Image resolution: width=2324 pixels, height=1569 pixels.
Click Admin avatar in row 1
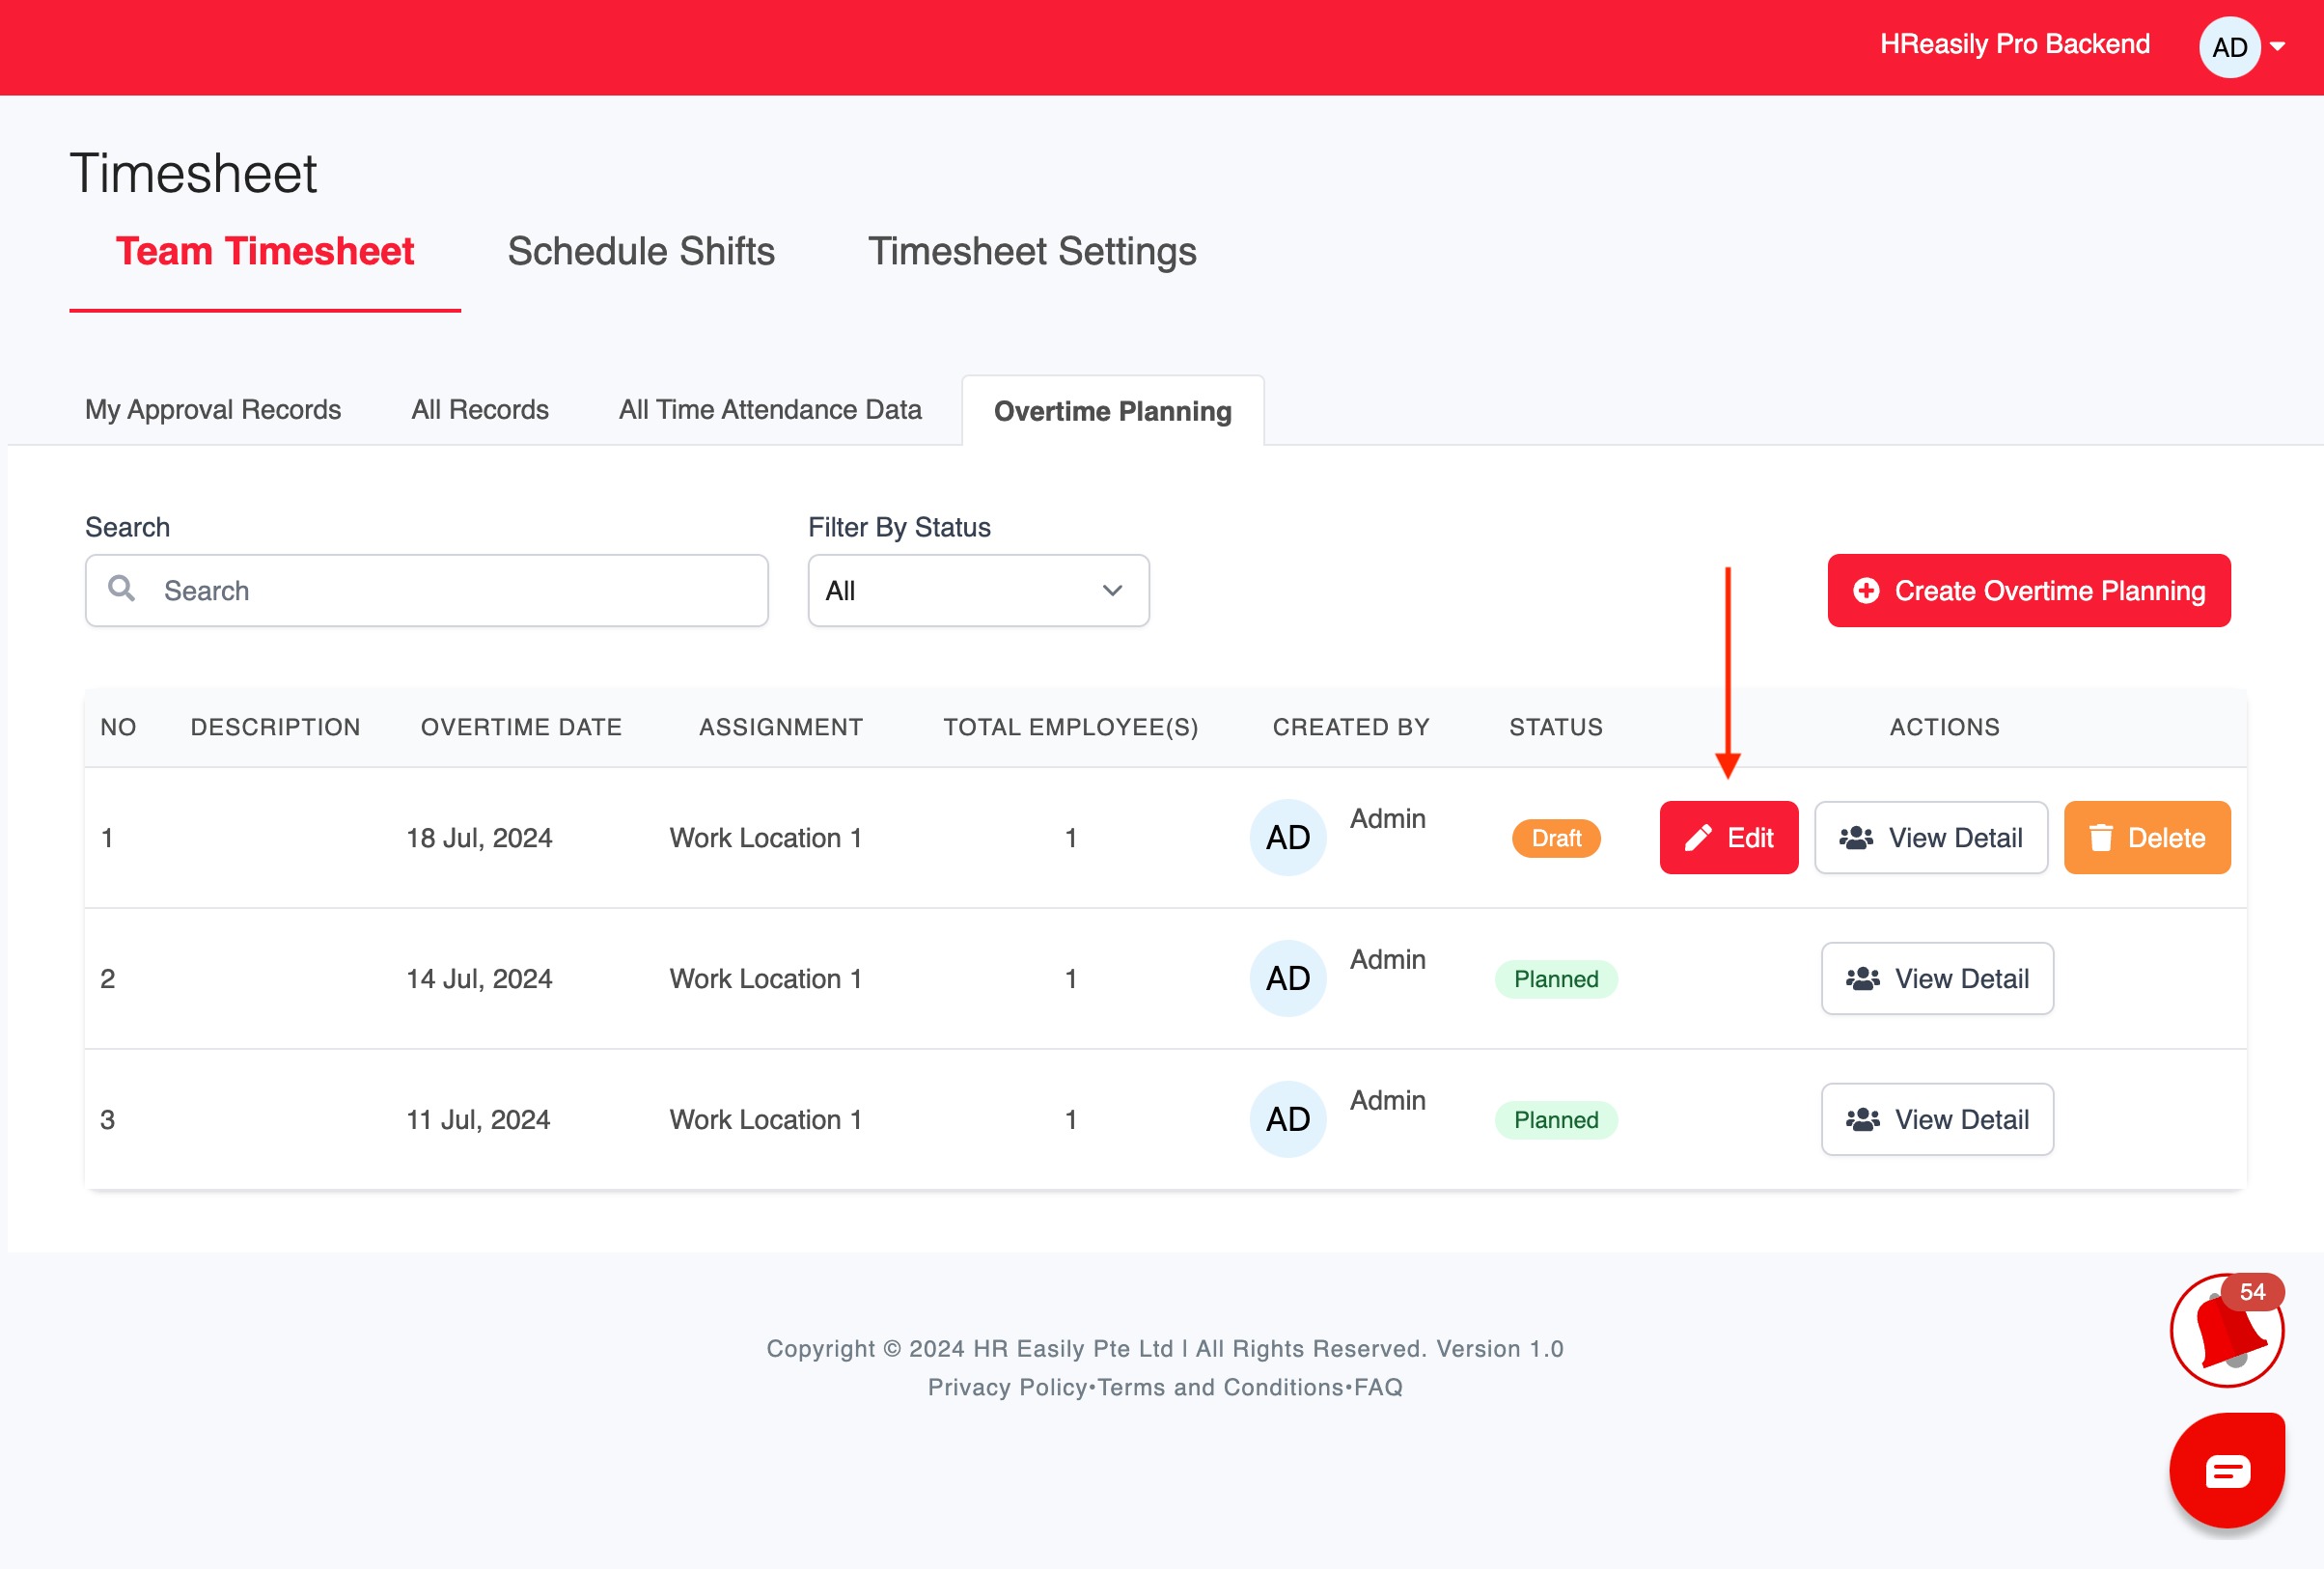1287,837
